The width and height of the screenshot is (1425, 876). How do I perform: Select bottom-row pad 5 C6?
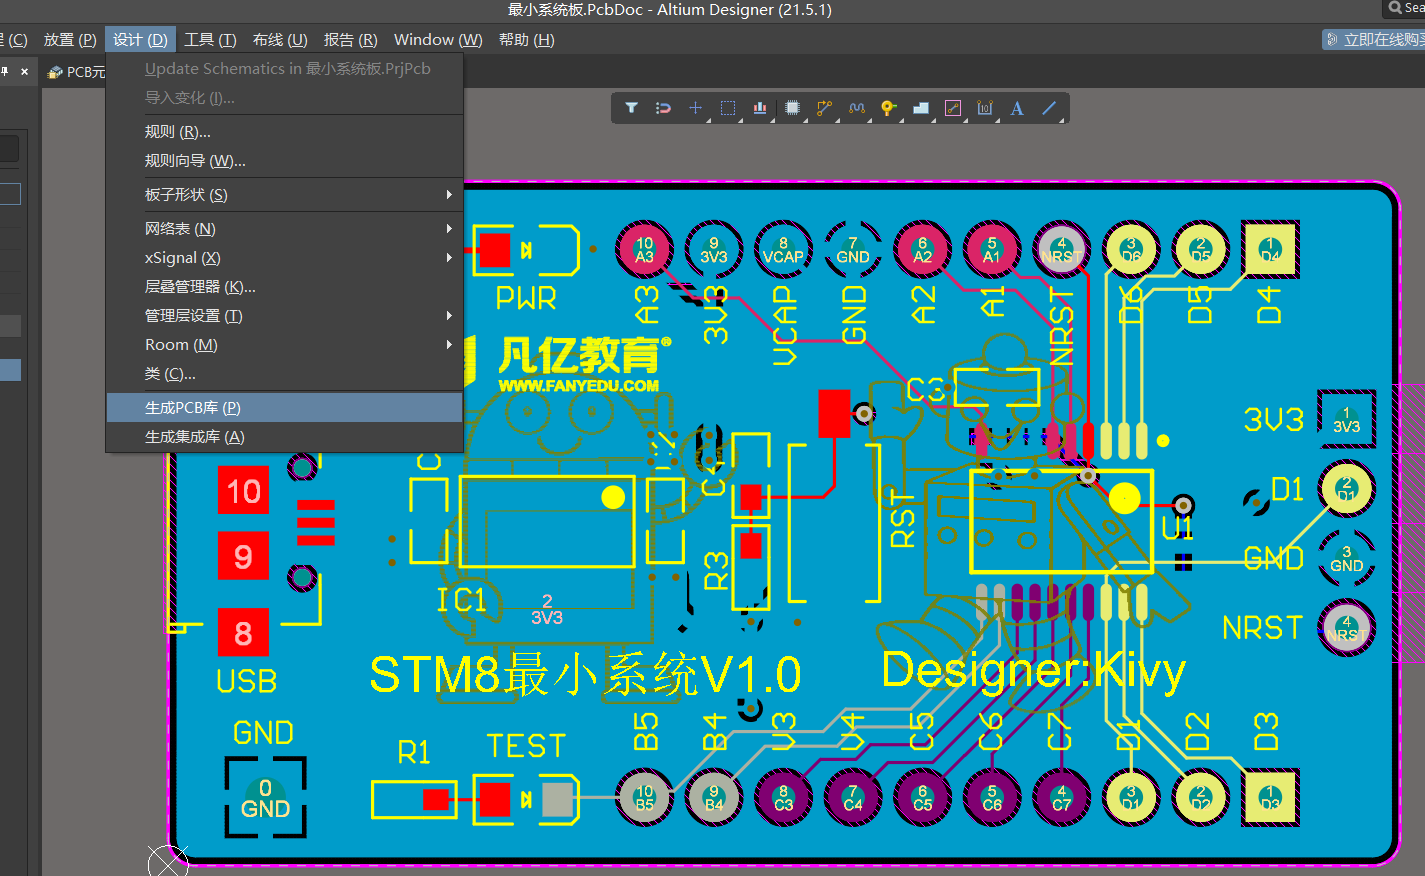(992, 797)
